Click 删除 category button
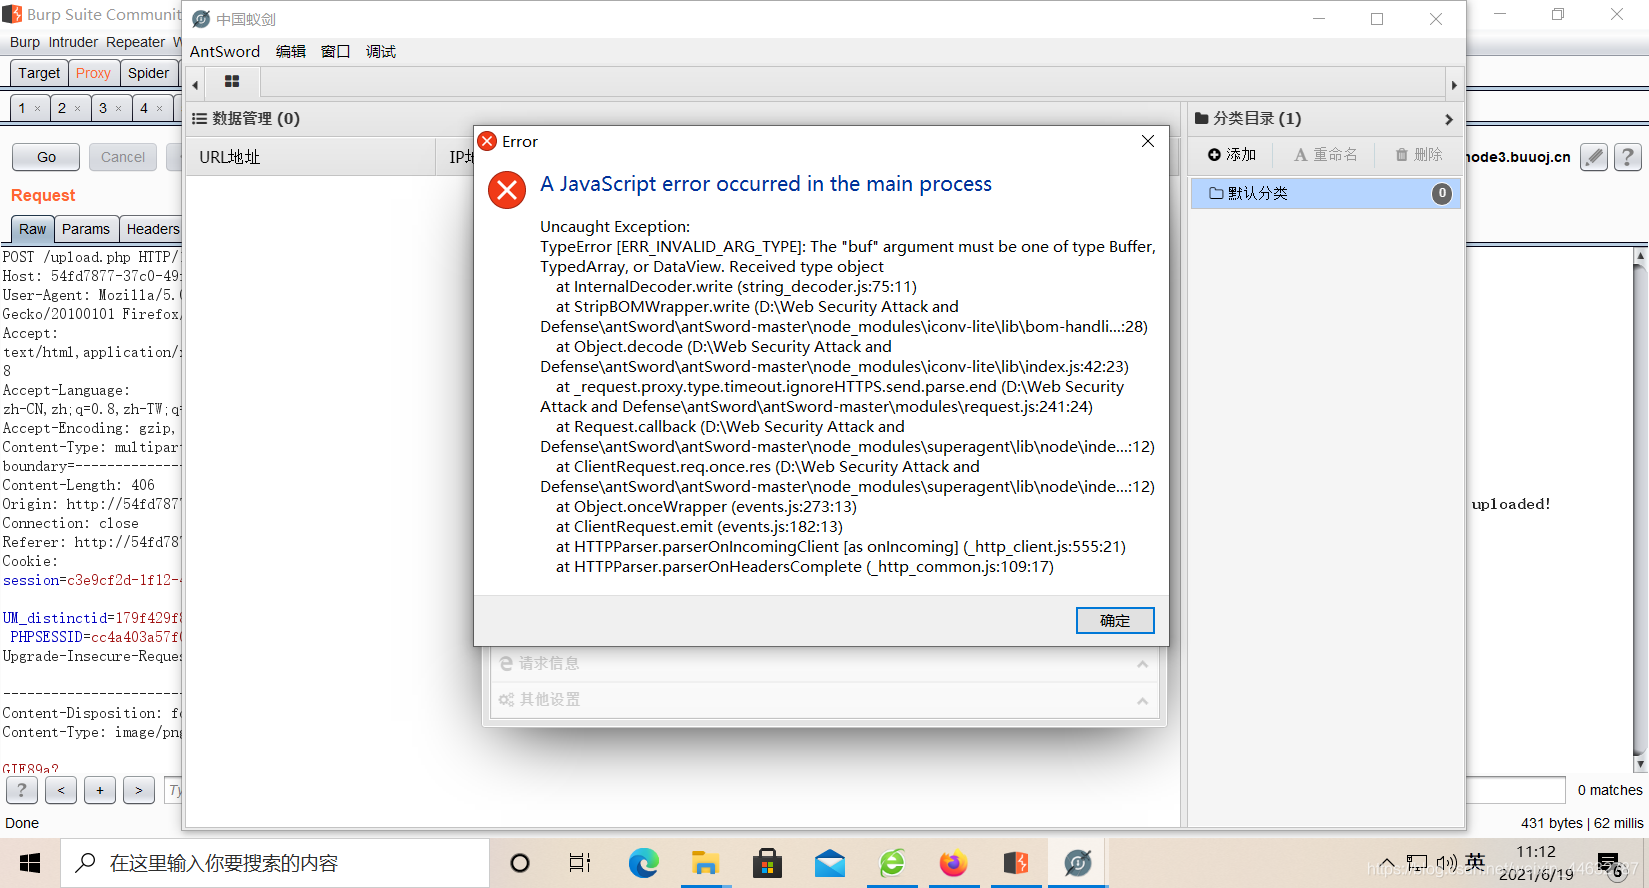Viewport: 1649px width, 888px height. coord(1419,154)
